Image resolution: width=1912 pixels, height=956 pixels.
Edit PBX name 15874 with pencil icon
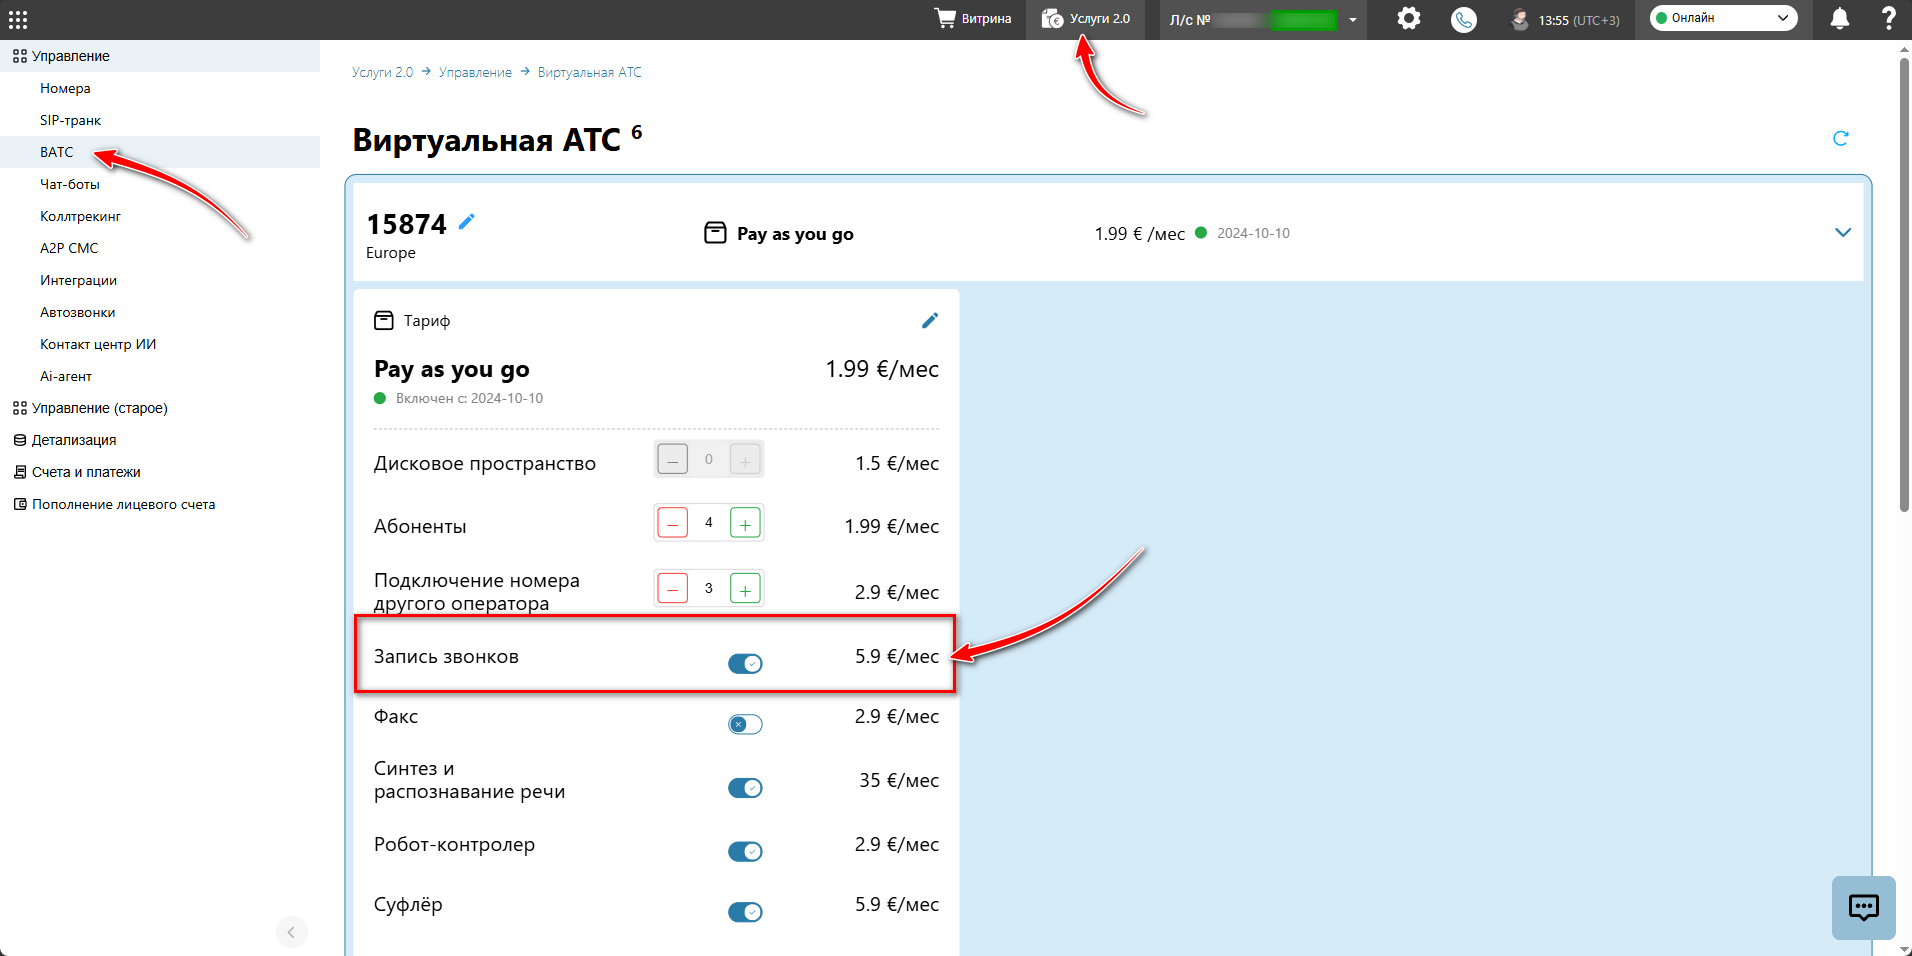click(467, 222)
